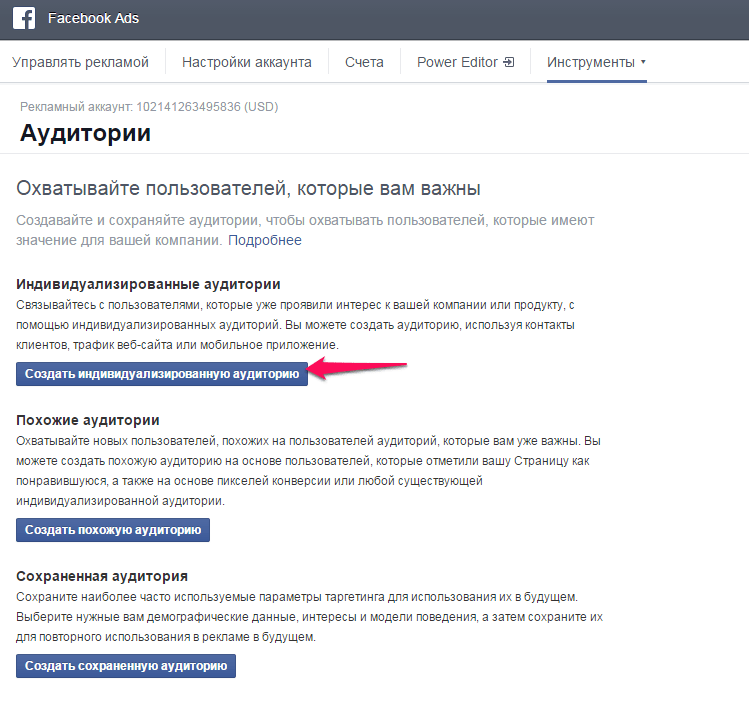The width and height of the screenshot is (749, 724).
Task: Click the Похожие аудитории heading
Action: [88, 420]
